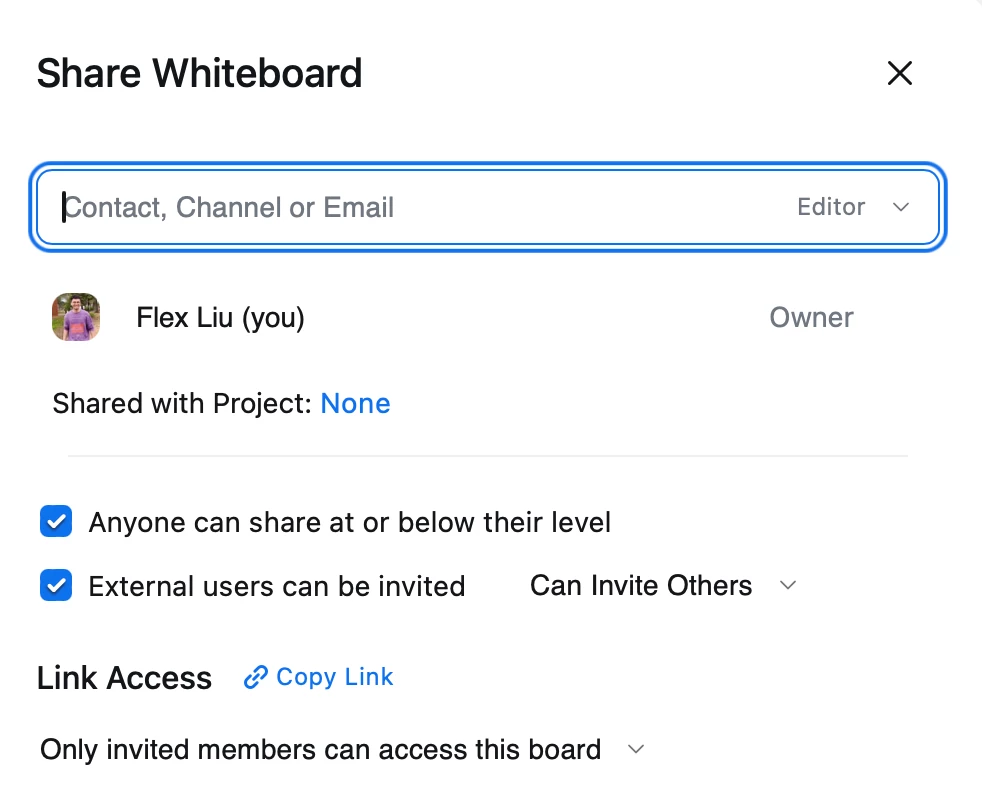Click the Link Access heading

pyautogui.click(x=124, y=678)
